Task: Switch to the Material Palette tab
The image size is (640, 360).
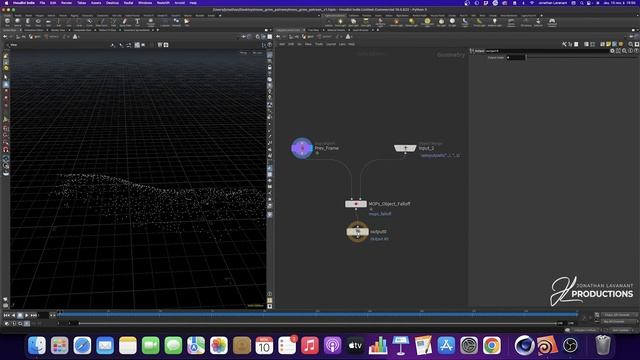Action: pyautogui.click(x=336, y=30)
